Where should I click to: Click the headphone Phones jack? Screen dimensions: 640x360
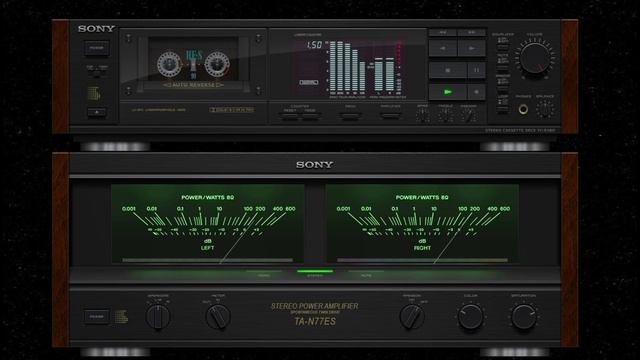click(523, 109)
